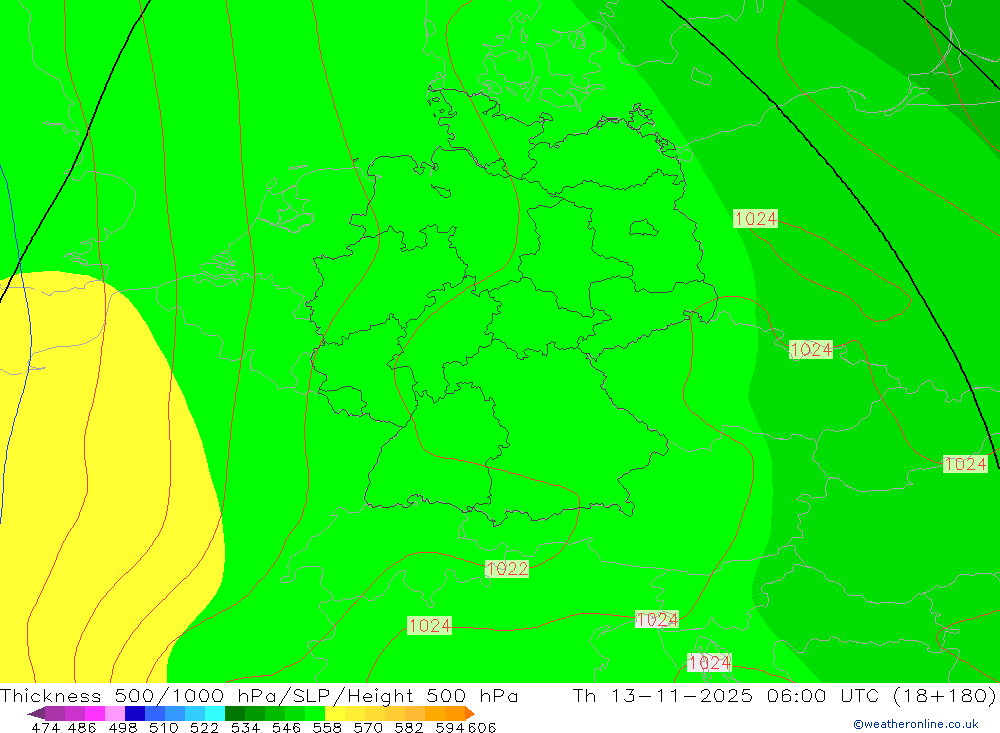Select the brightest green legend swatch before 558

click(315, 713)
